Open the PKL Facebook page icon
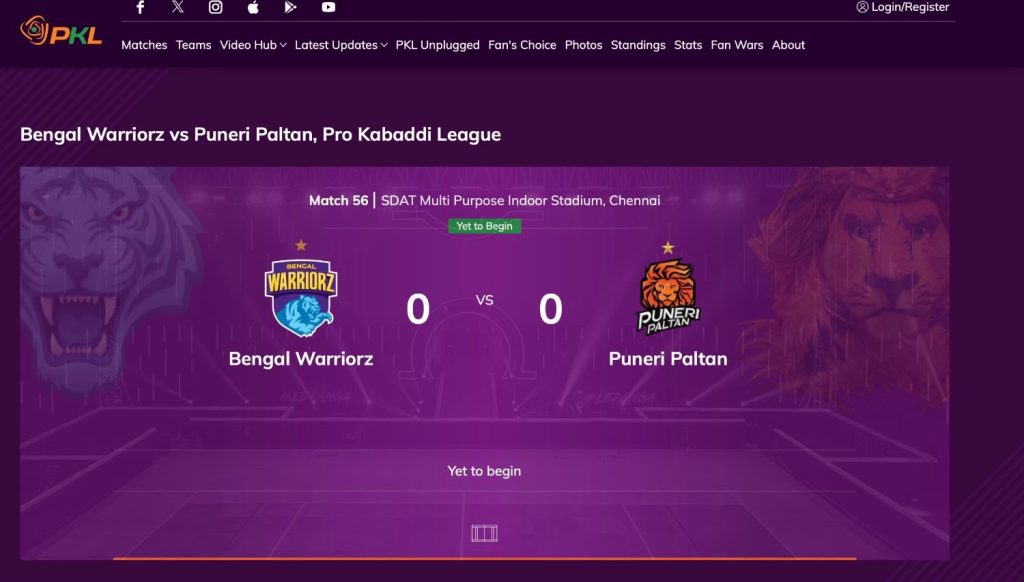Viewport: 1024px width, 582px height. click(140, 7)
